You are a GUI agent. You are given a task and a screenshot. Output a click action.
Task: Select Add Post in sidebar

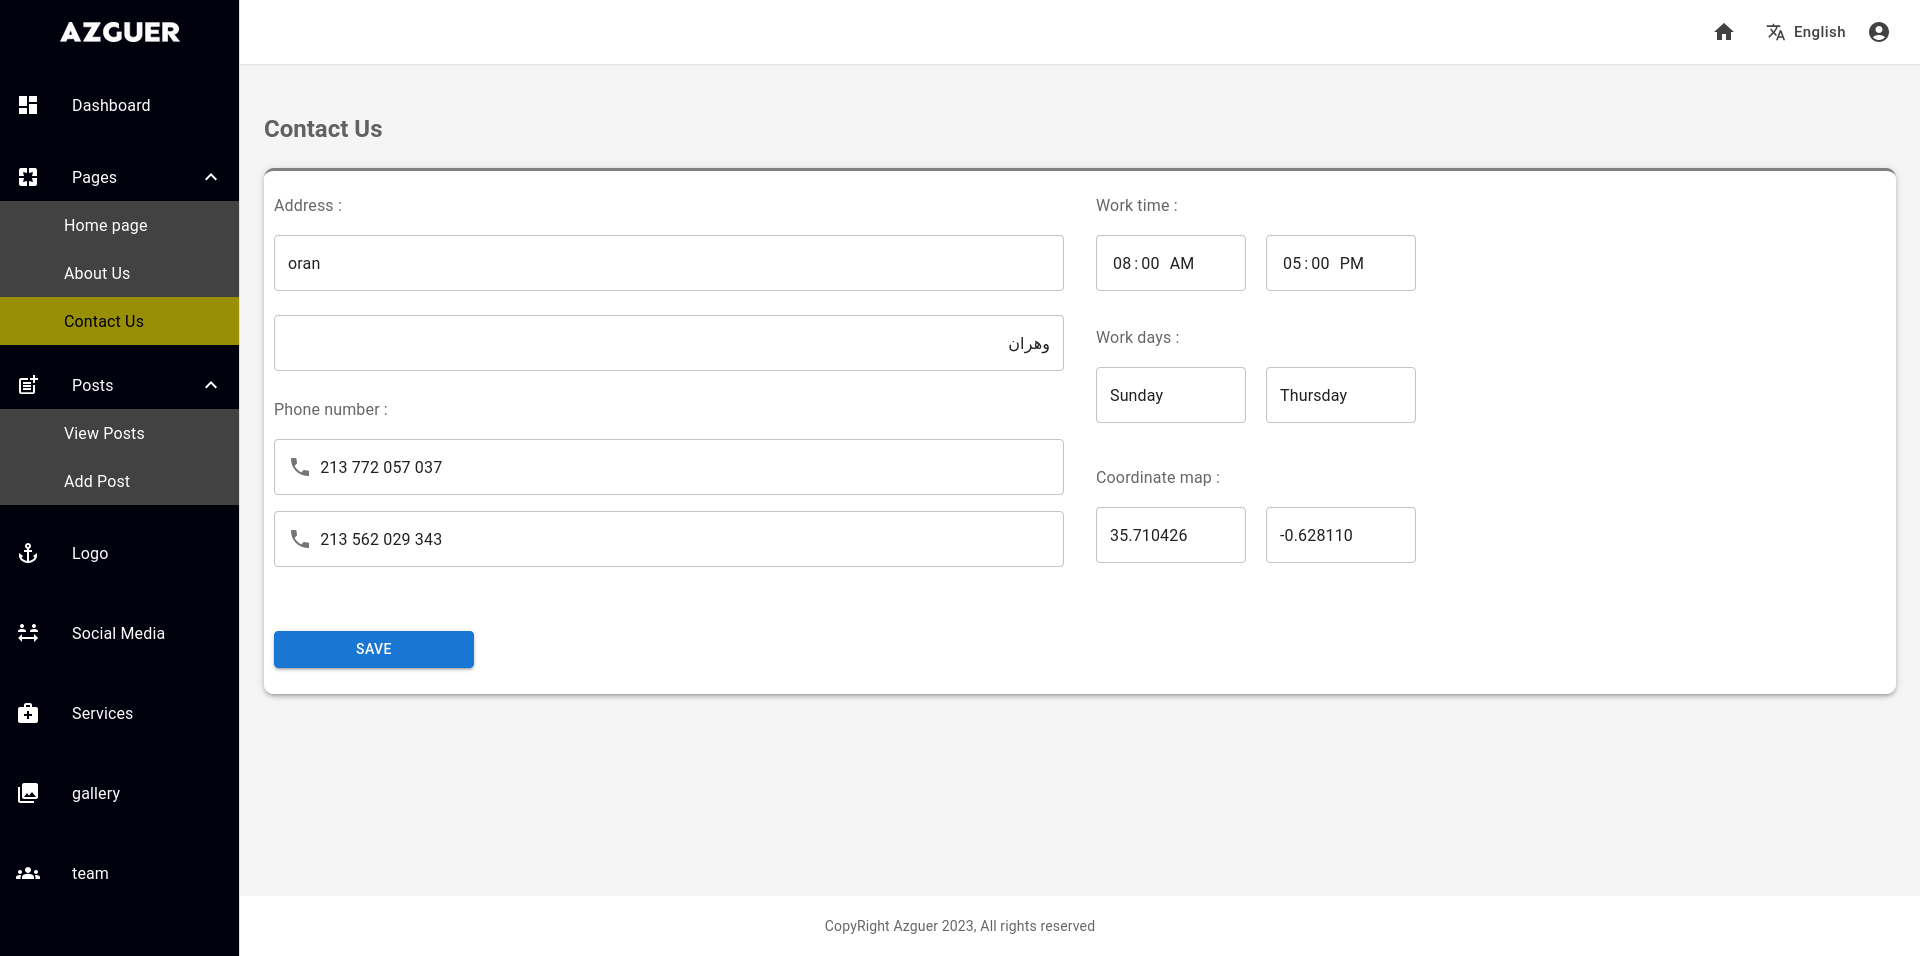[x=97, y=481]
